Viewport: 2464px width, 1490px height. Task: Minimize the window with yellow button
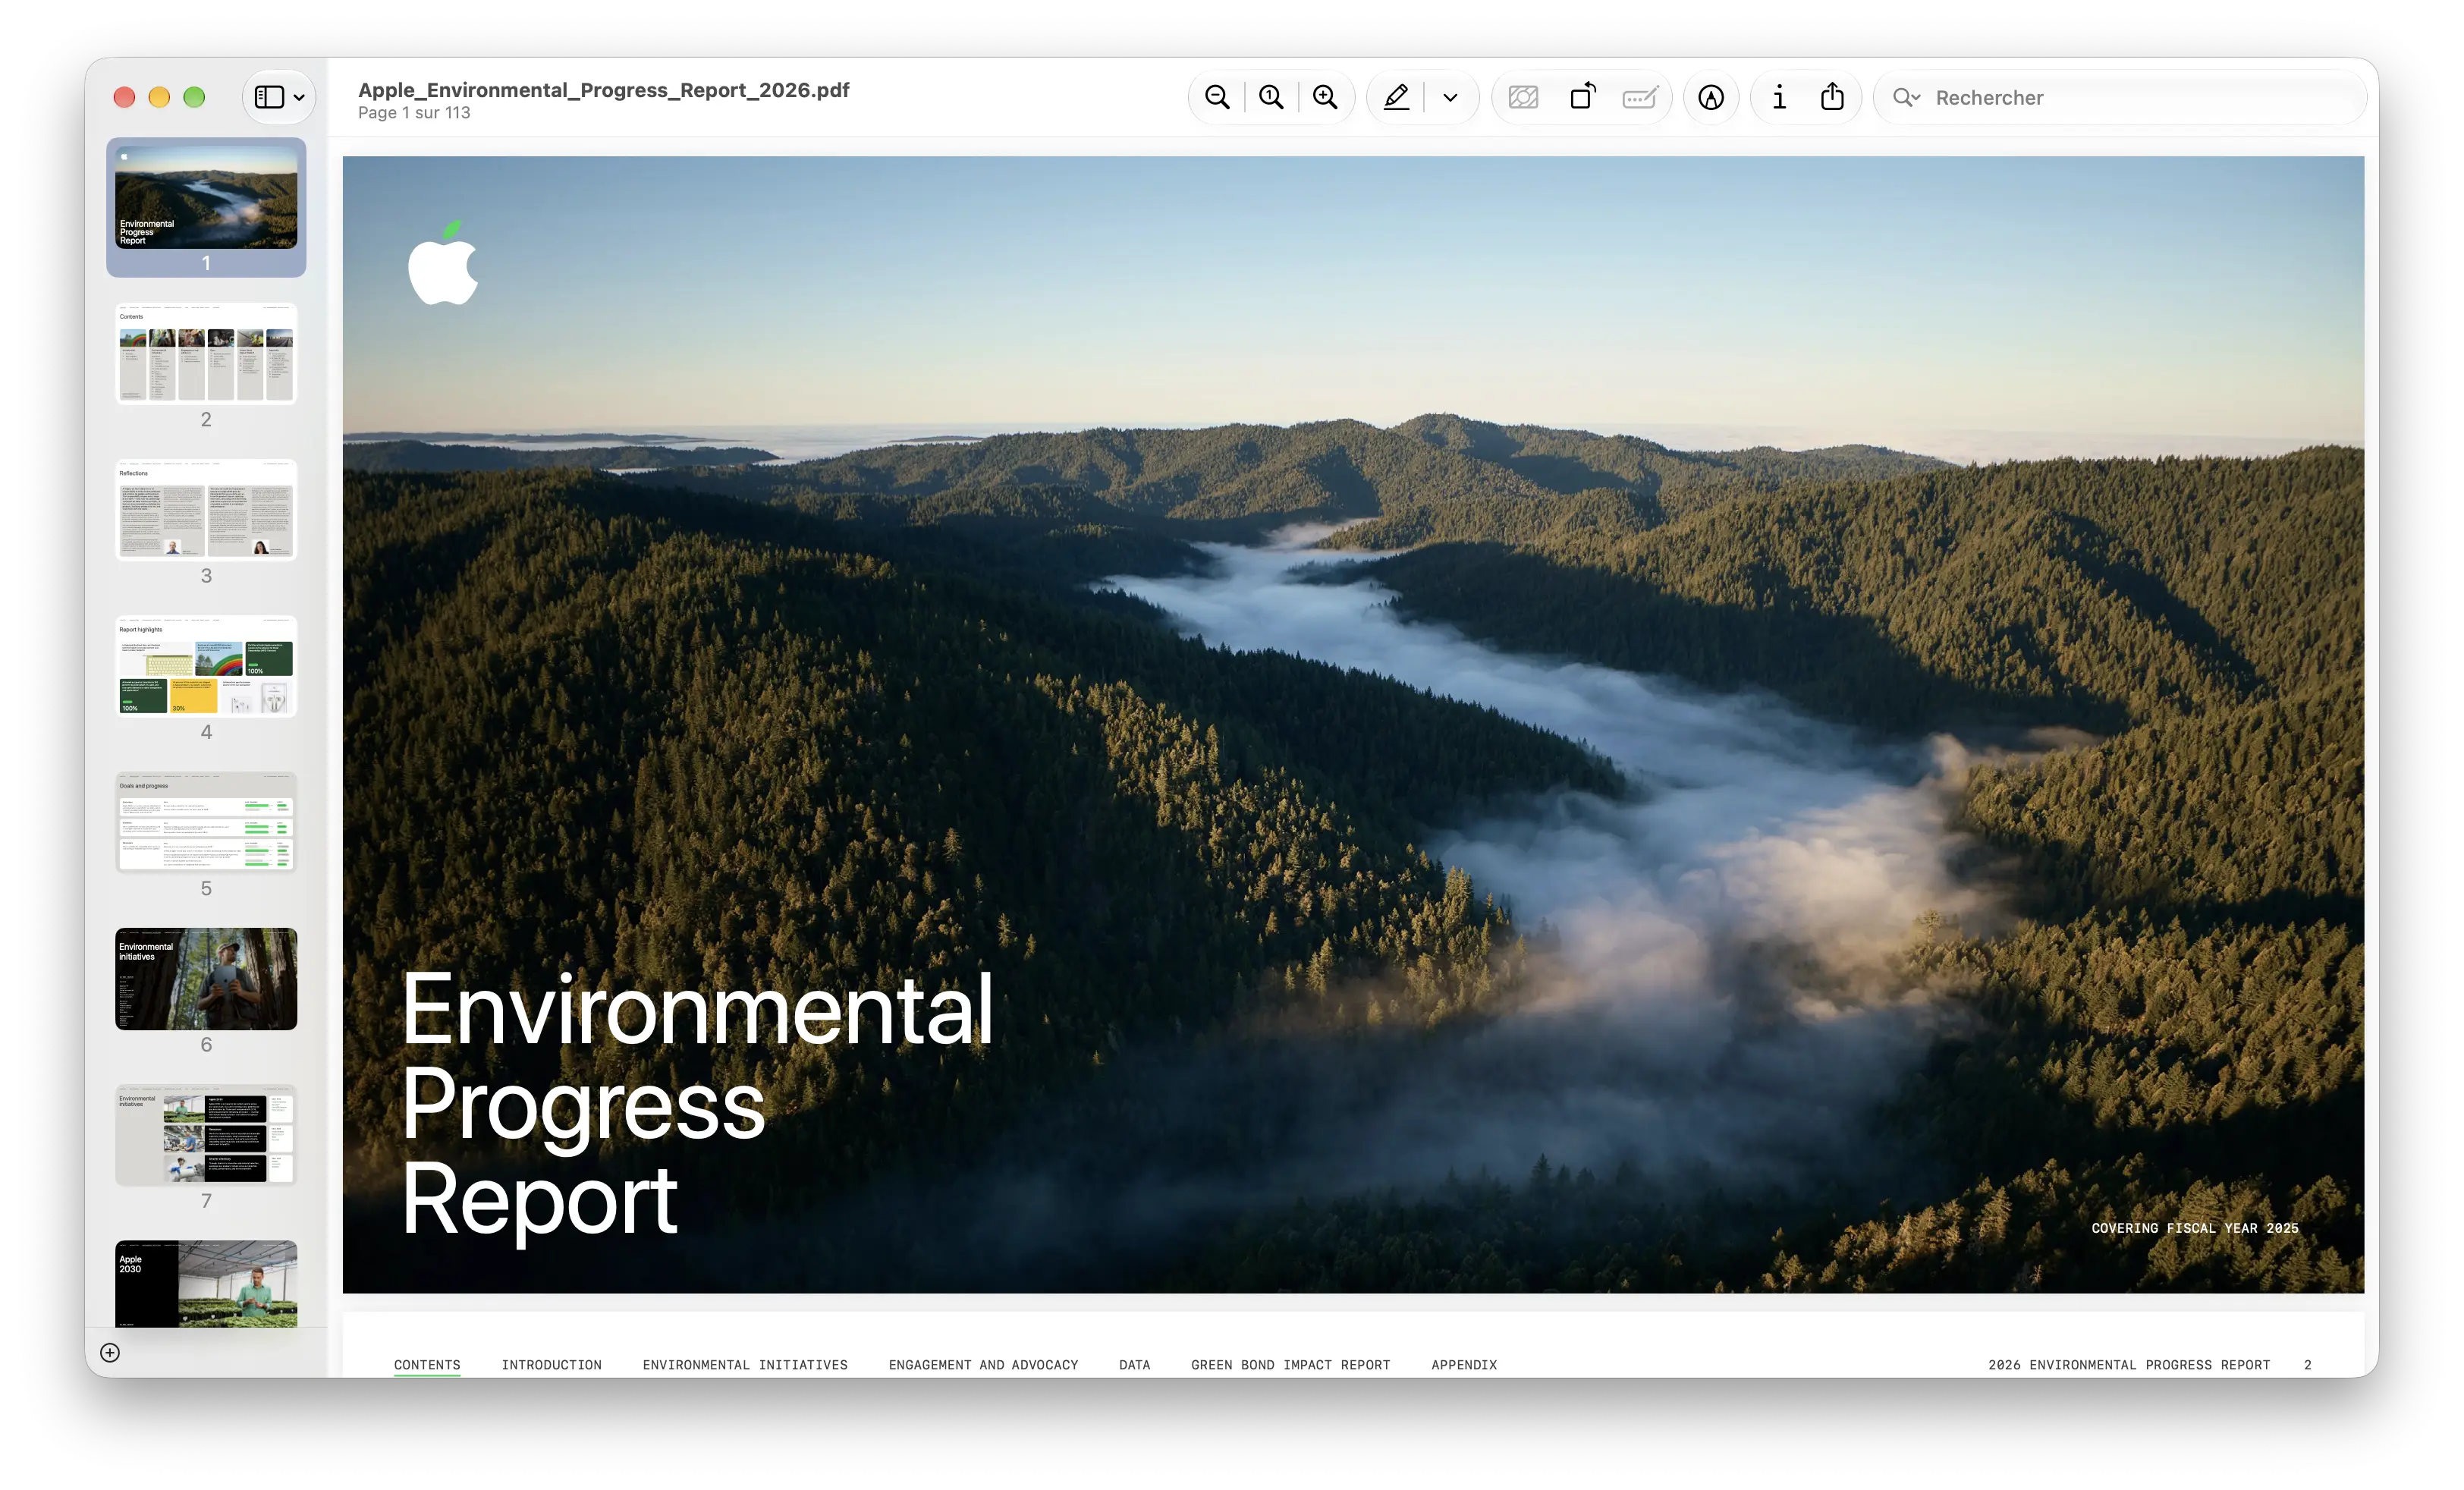(x=159, y=97)
